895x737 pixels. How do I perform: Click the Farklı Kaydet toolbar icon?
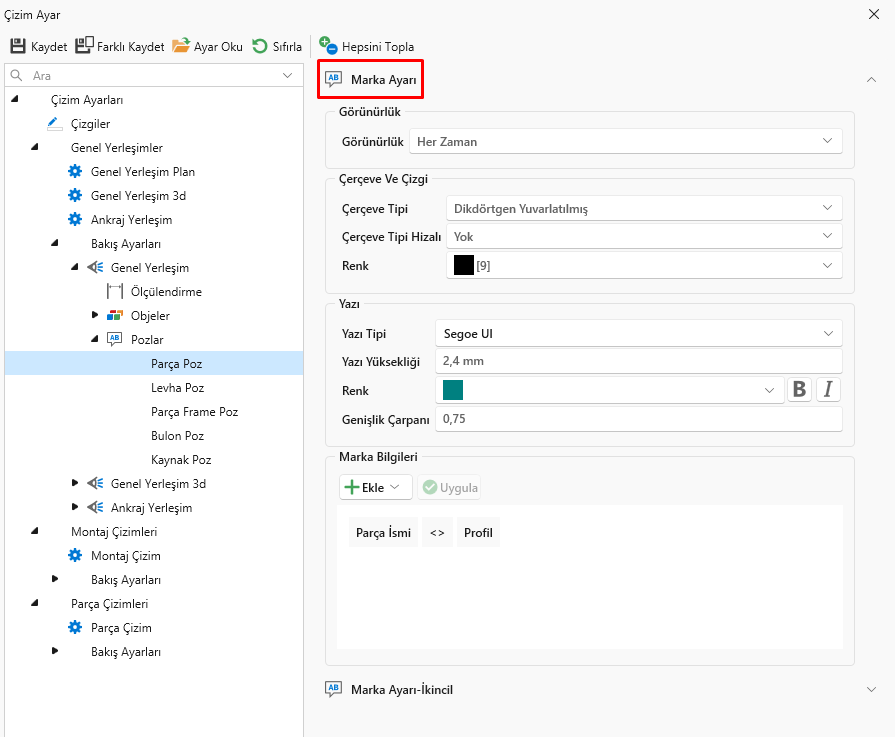pyautogui.click(x=84, y=46)
